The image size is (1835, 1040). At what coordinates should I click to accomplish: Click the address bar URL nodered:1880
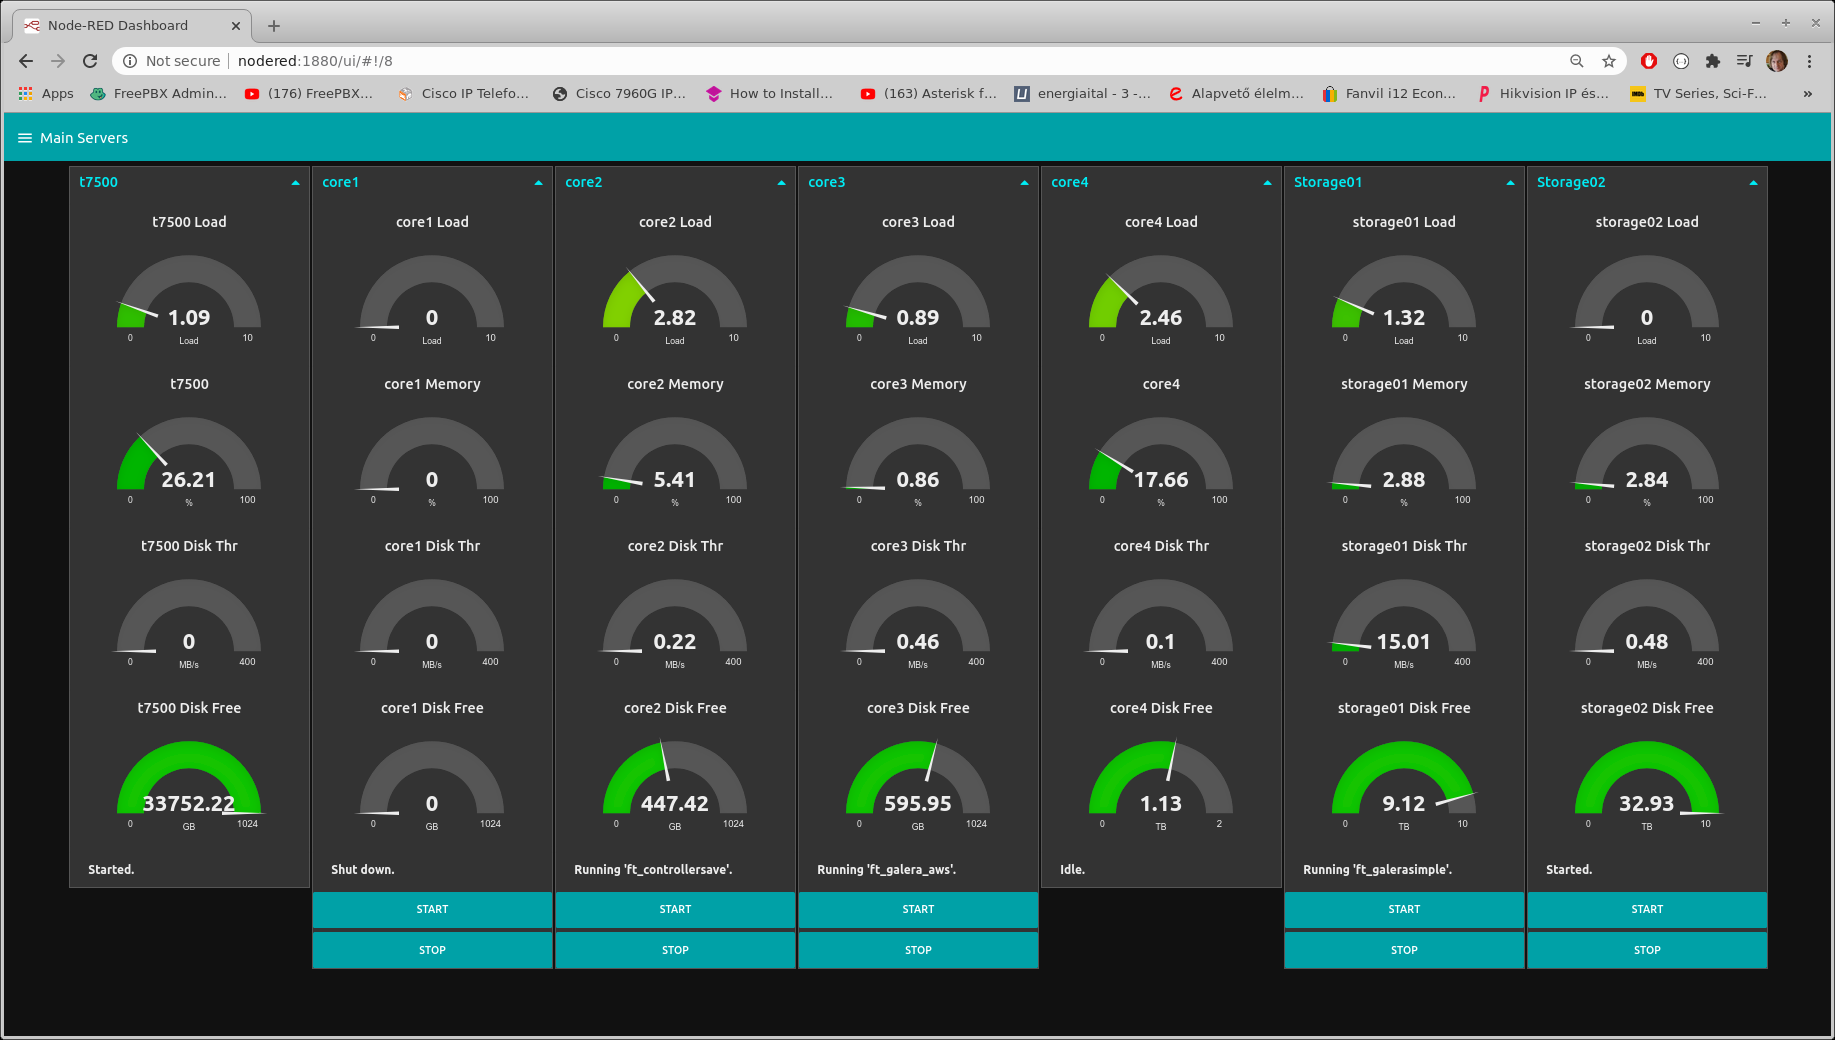coord(315,61)
